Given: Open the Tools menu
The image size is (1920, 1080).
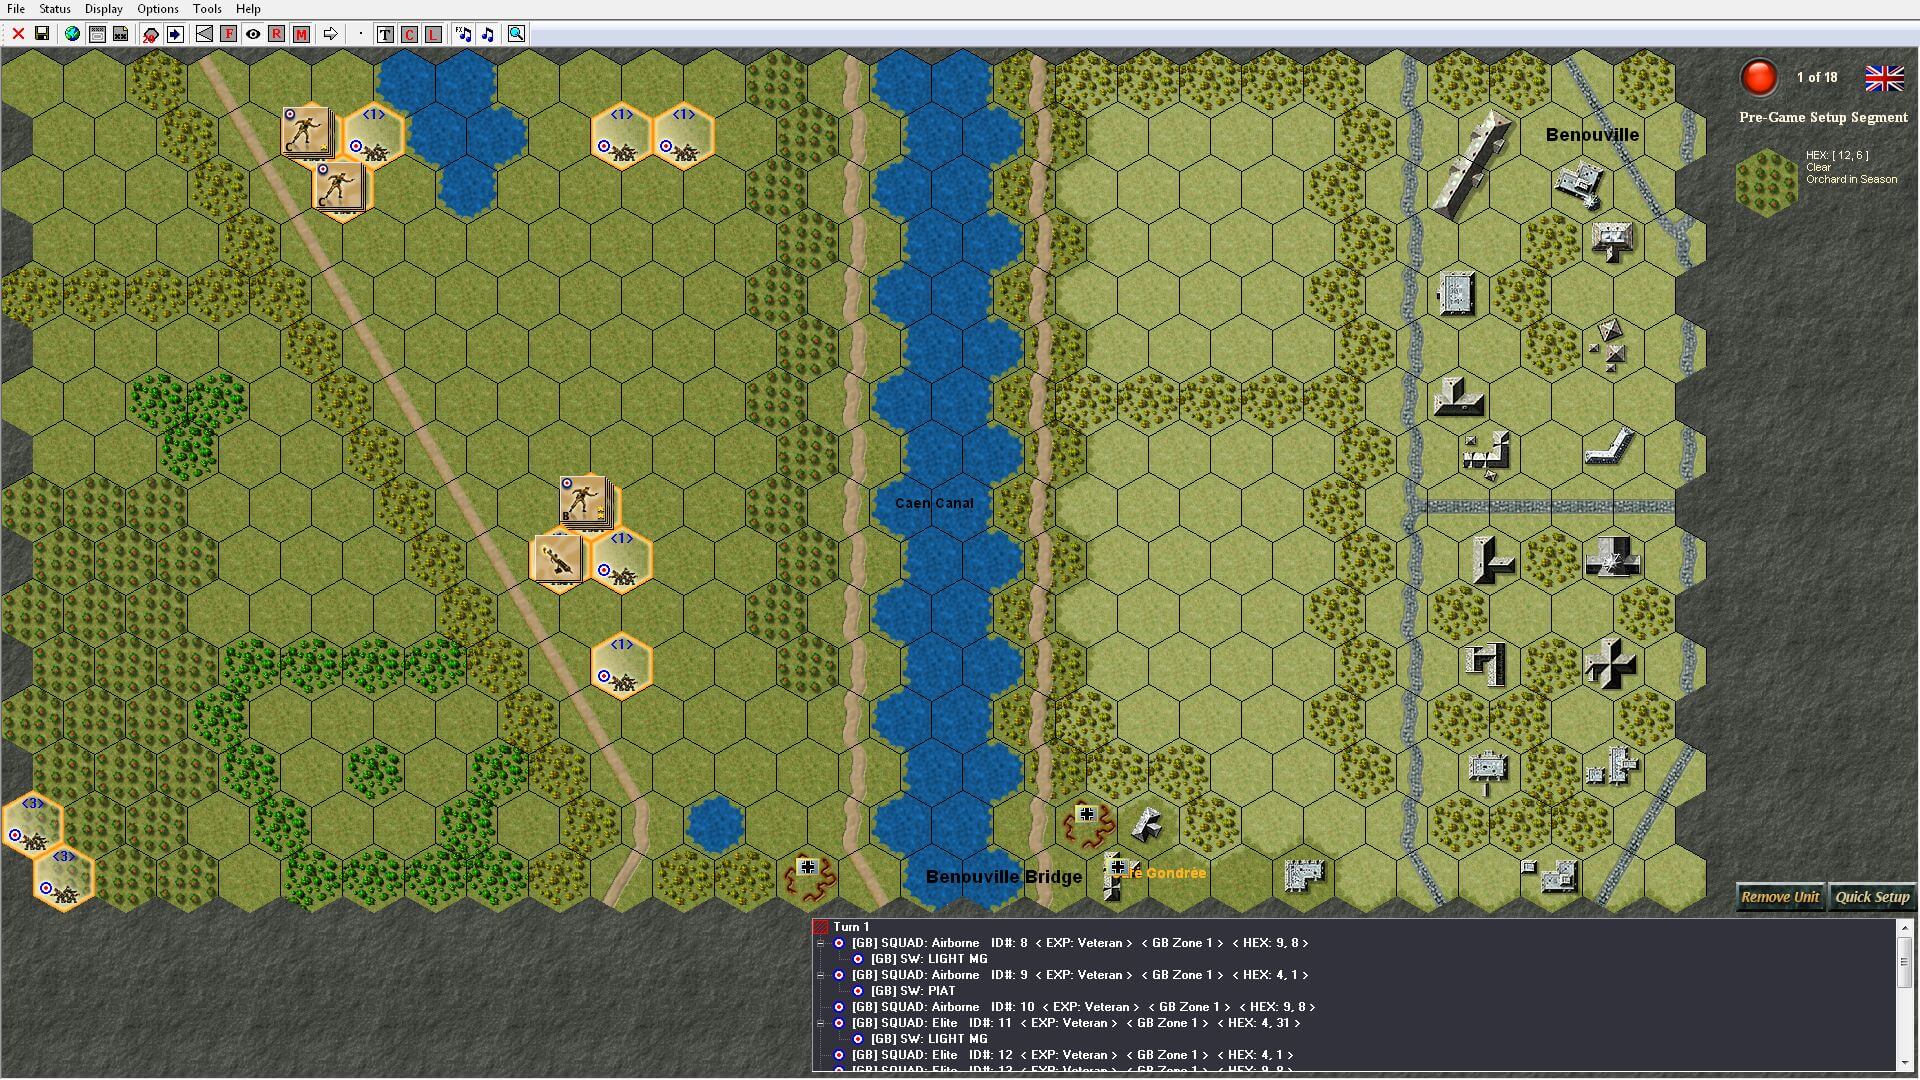Looking at the screenshot, I should [207, 9].
